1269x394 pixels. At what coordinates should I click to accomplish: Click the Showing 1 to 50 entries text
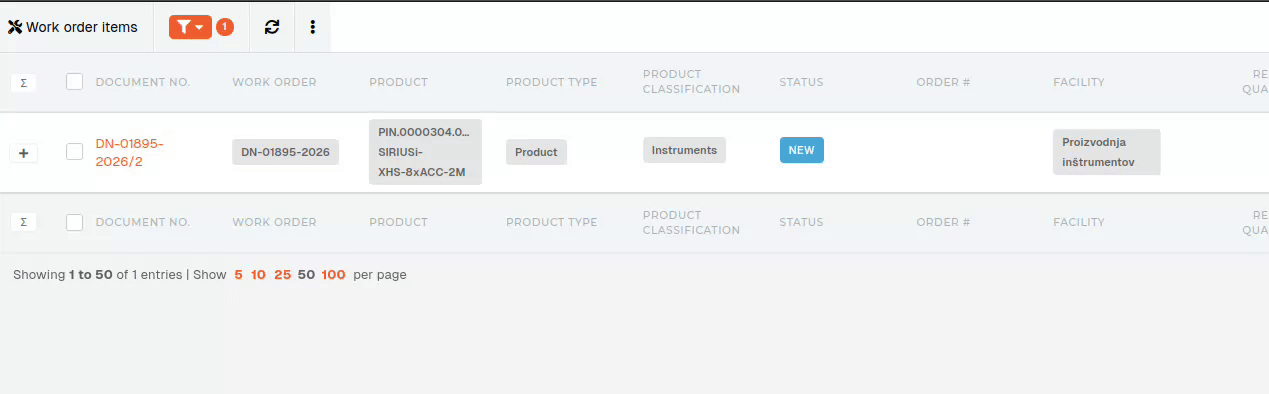pos(98,274)
